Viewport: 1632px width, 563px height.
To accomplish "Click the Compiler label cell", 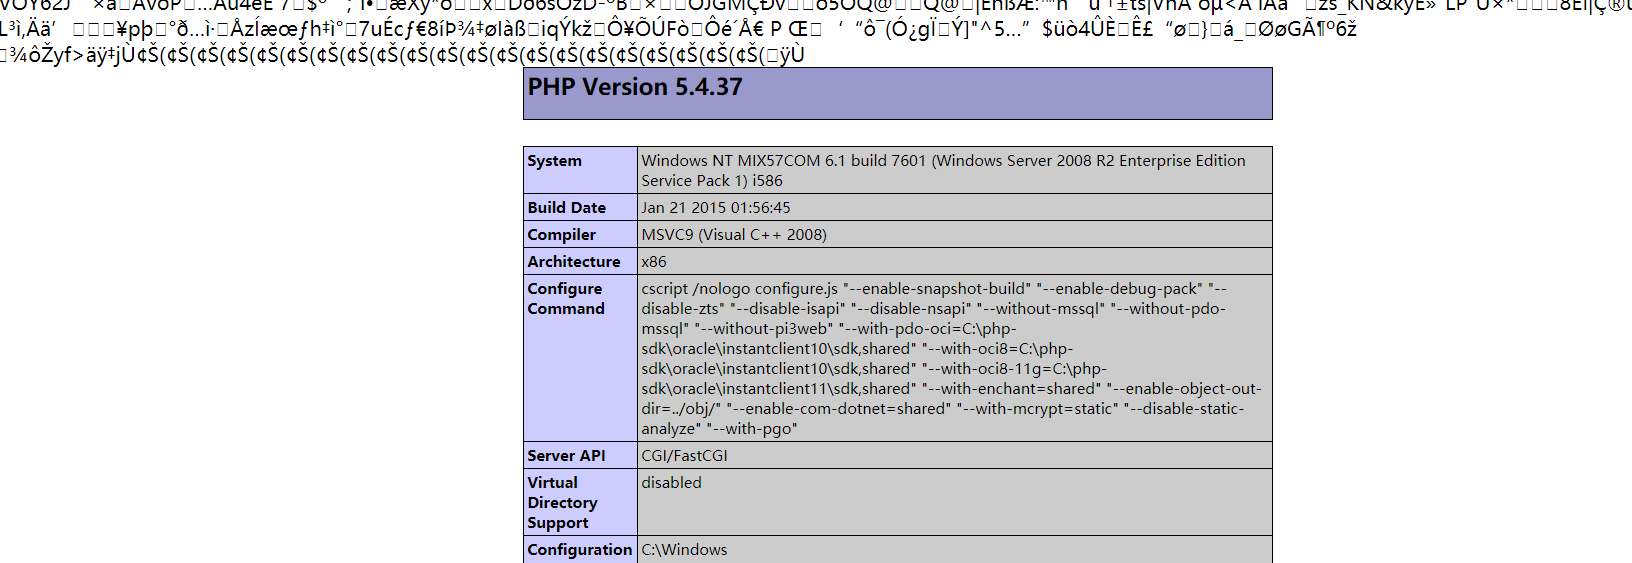I will point(562,235).
